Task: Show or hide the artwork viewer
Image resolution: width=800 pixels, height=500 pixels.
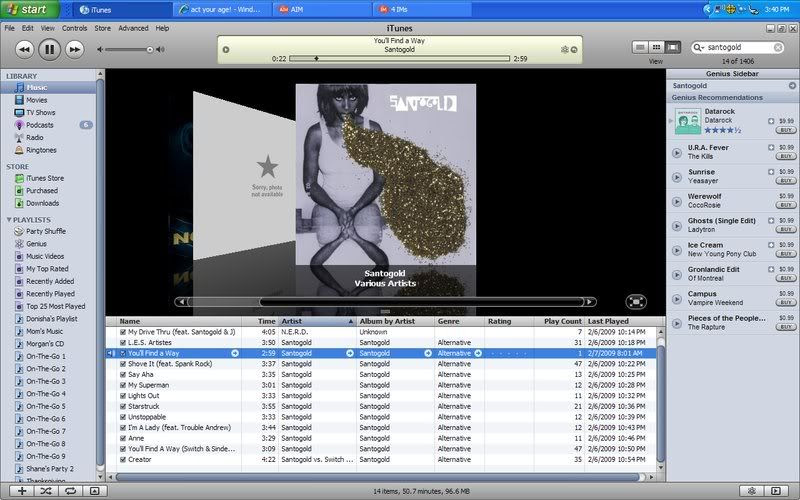Action: click(x=94, y=491)
